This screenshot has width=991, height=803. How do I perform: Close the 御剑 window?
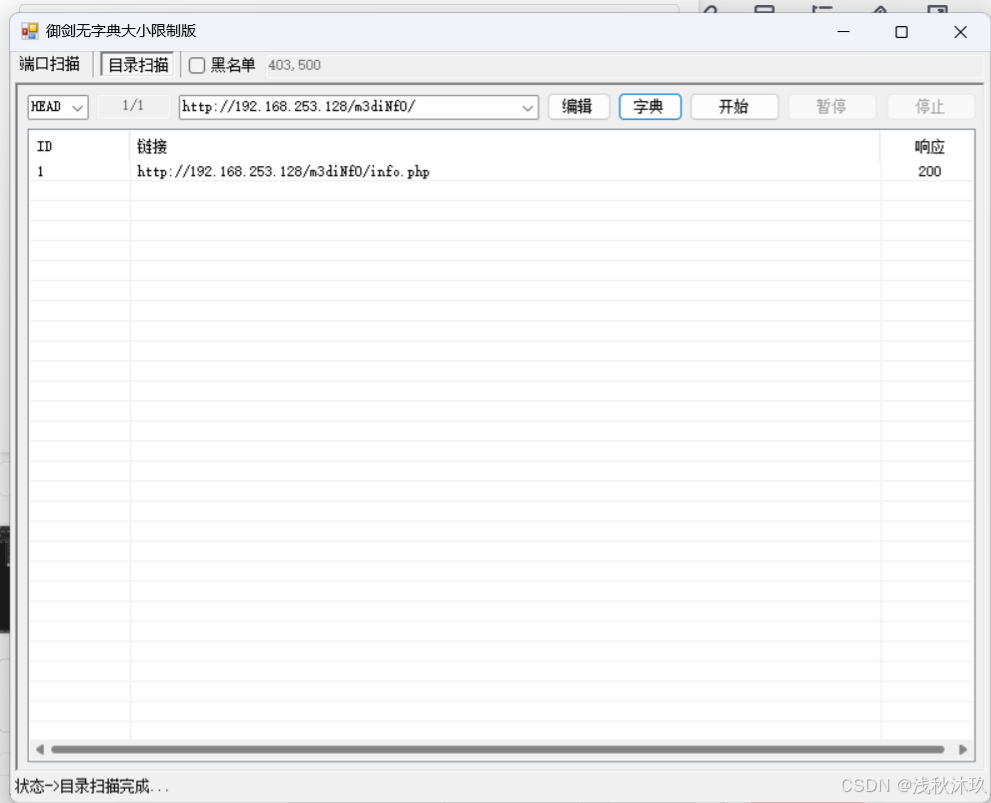[x=960, y=32]
